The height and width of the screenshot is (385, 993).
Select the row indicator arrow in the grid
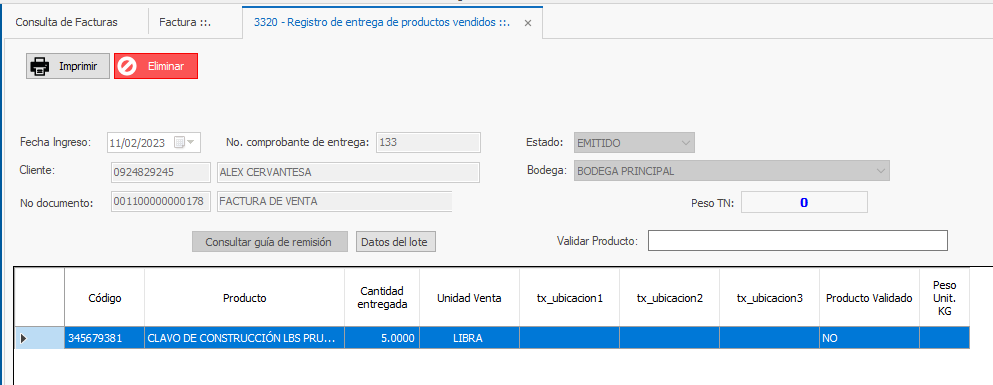pyautogui.click(x=24, y=338)
